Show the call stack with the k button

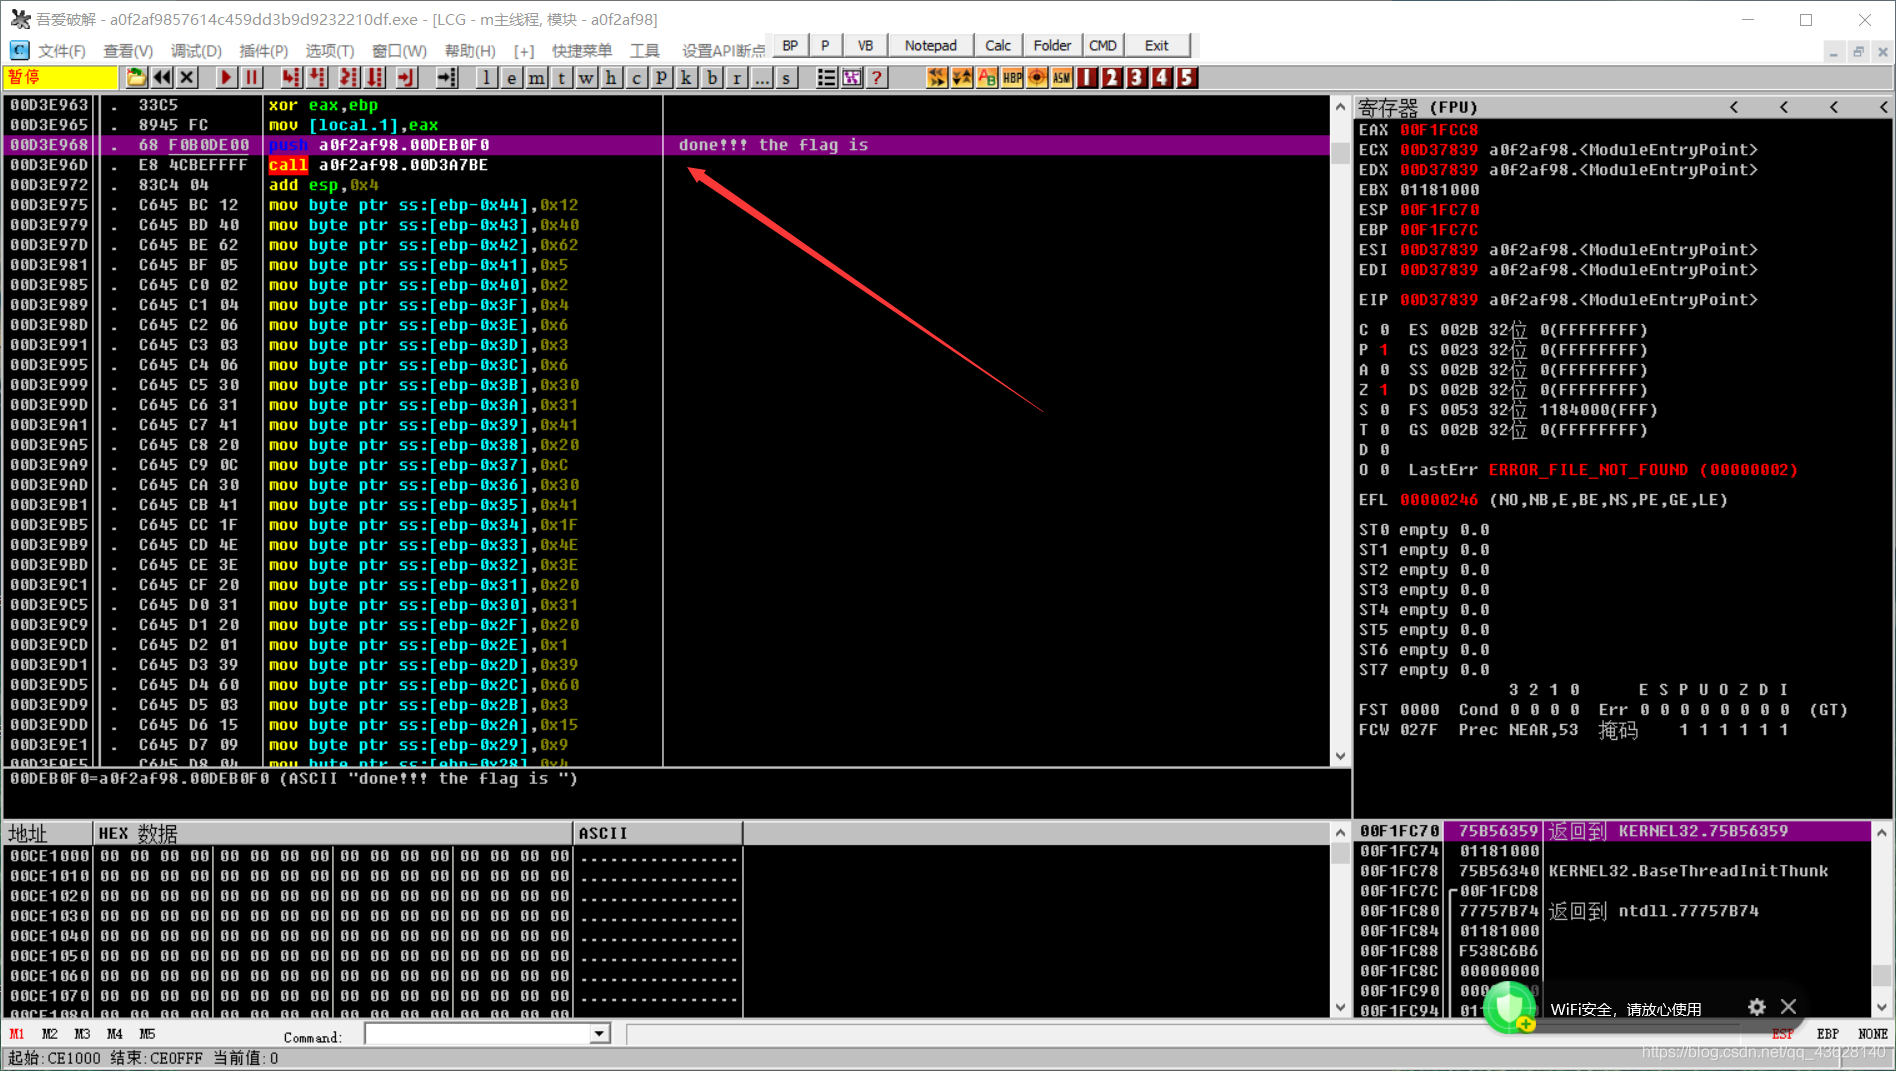(686, 78)
